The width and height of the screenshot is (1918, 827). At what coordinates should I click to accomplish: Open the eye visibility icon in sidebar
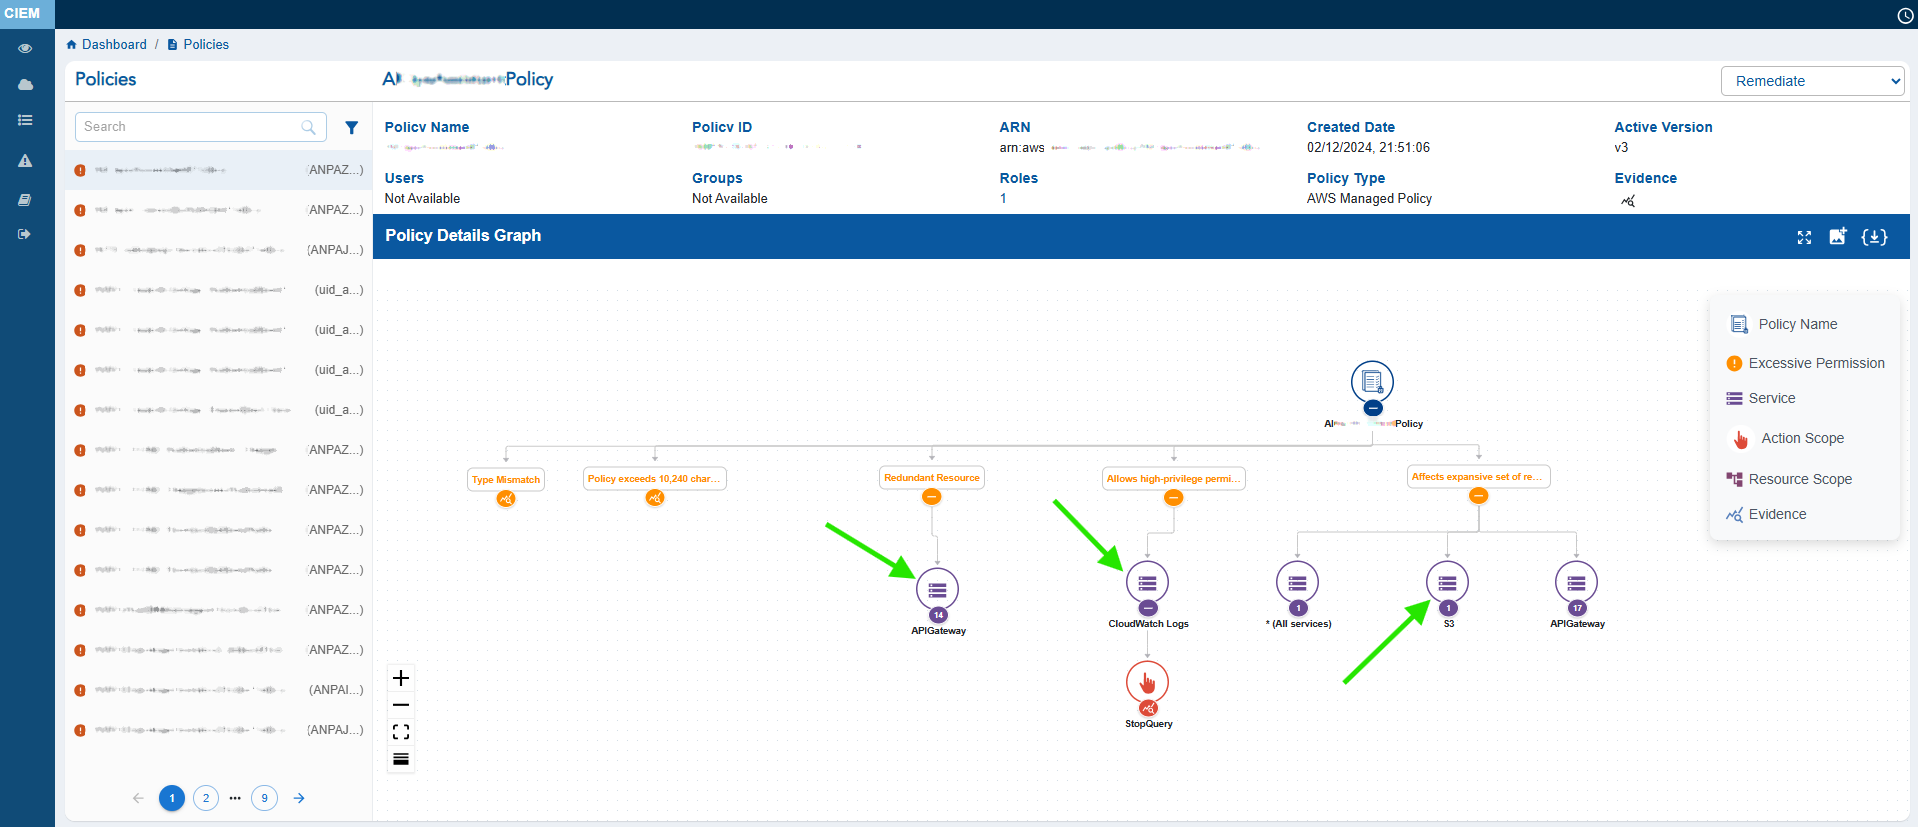[25, 48]
